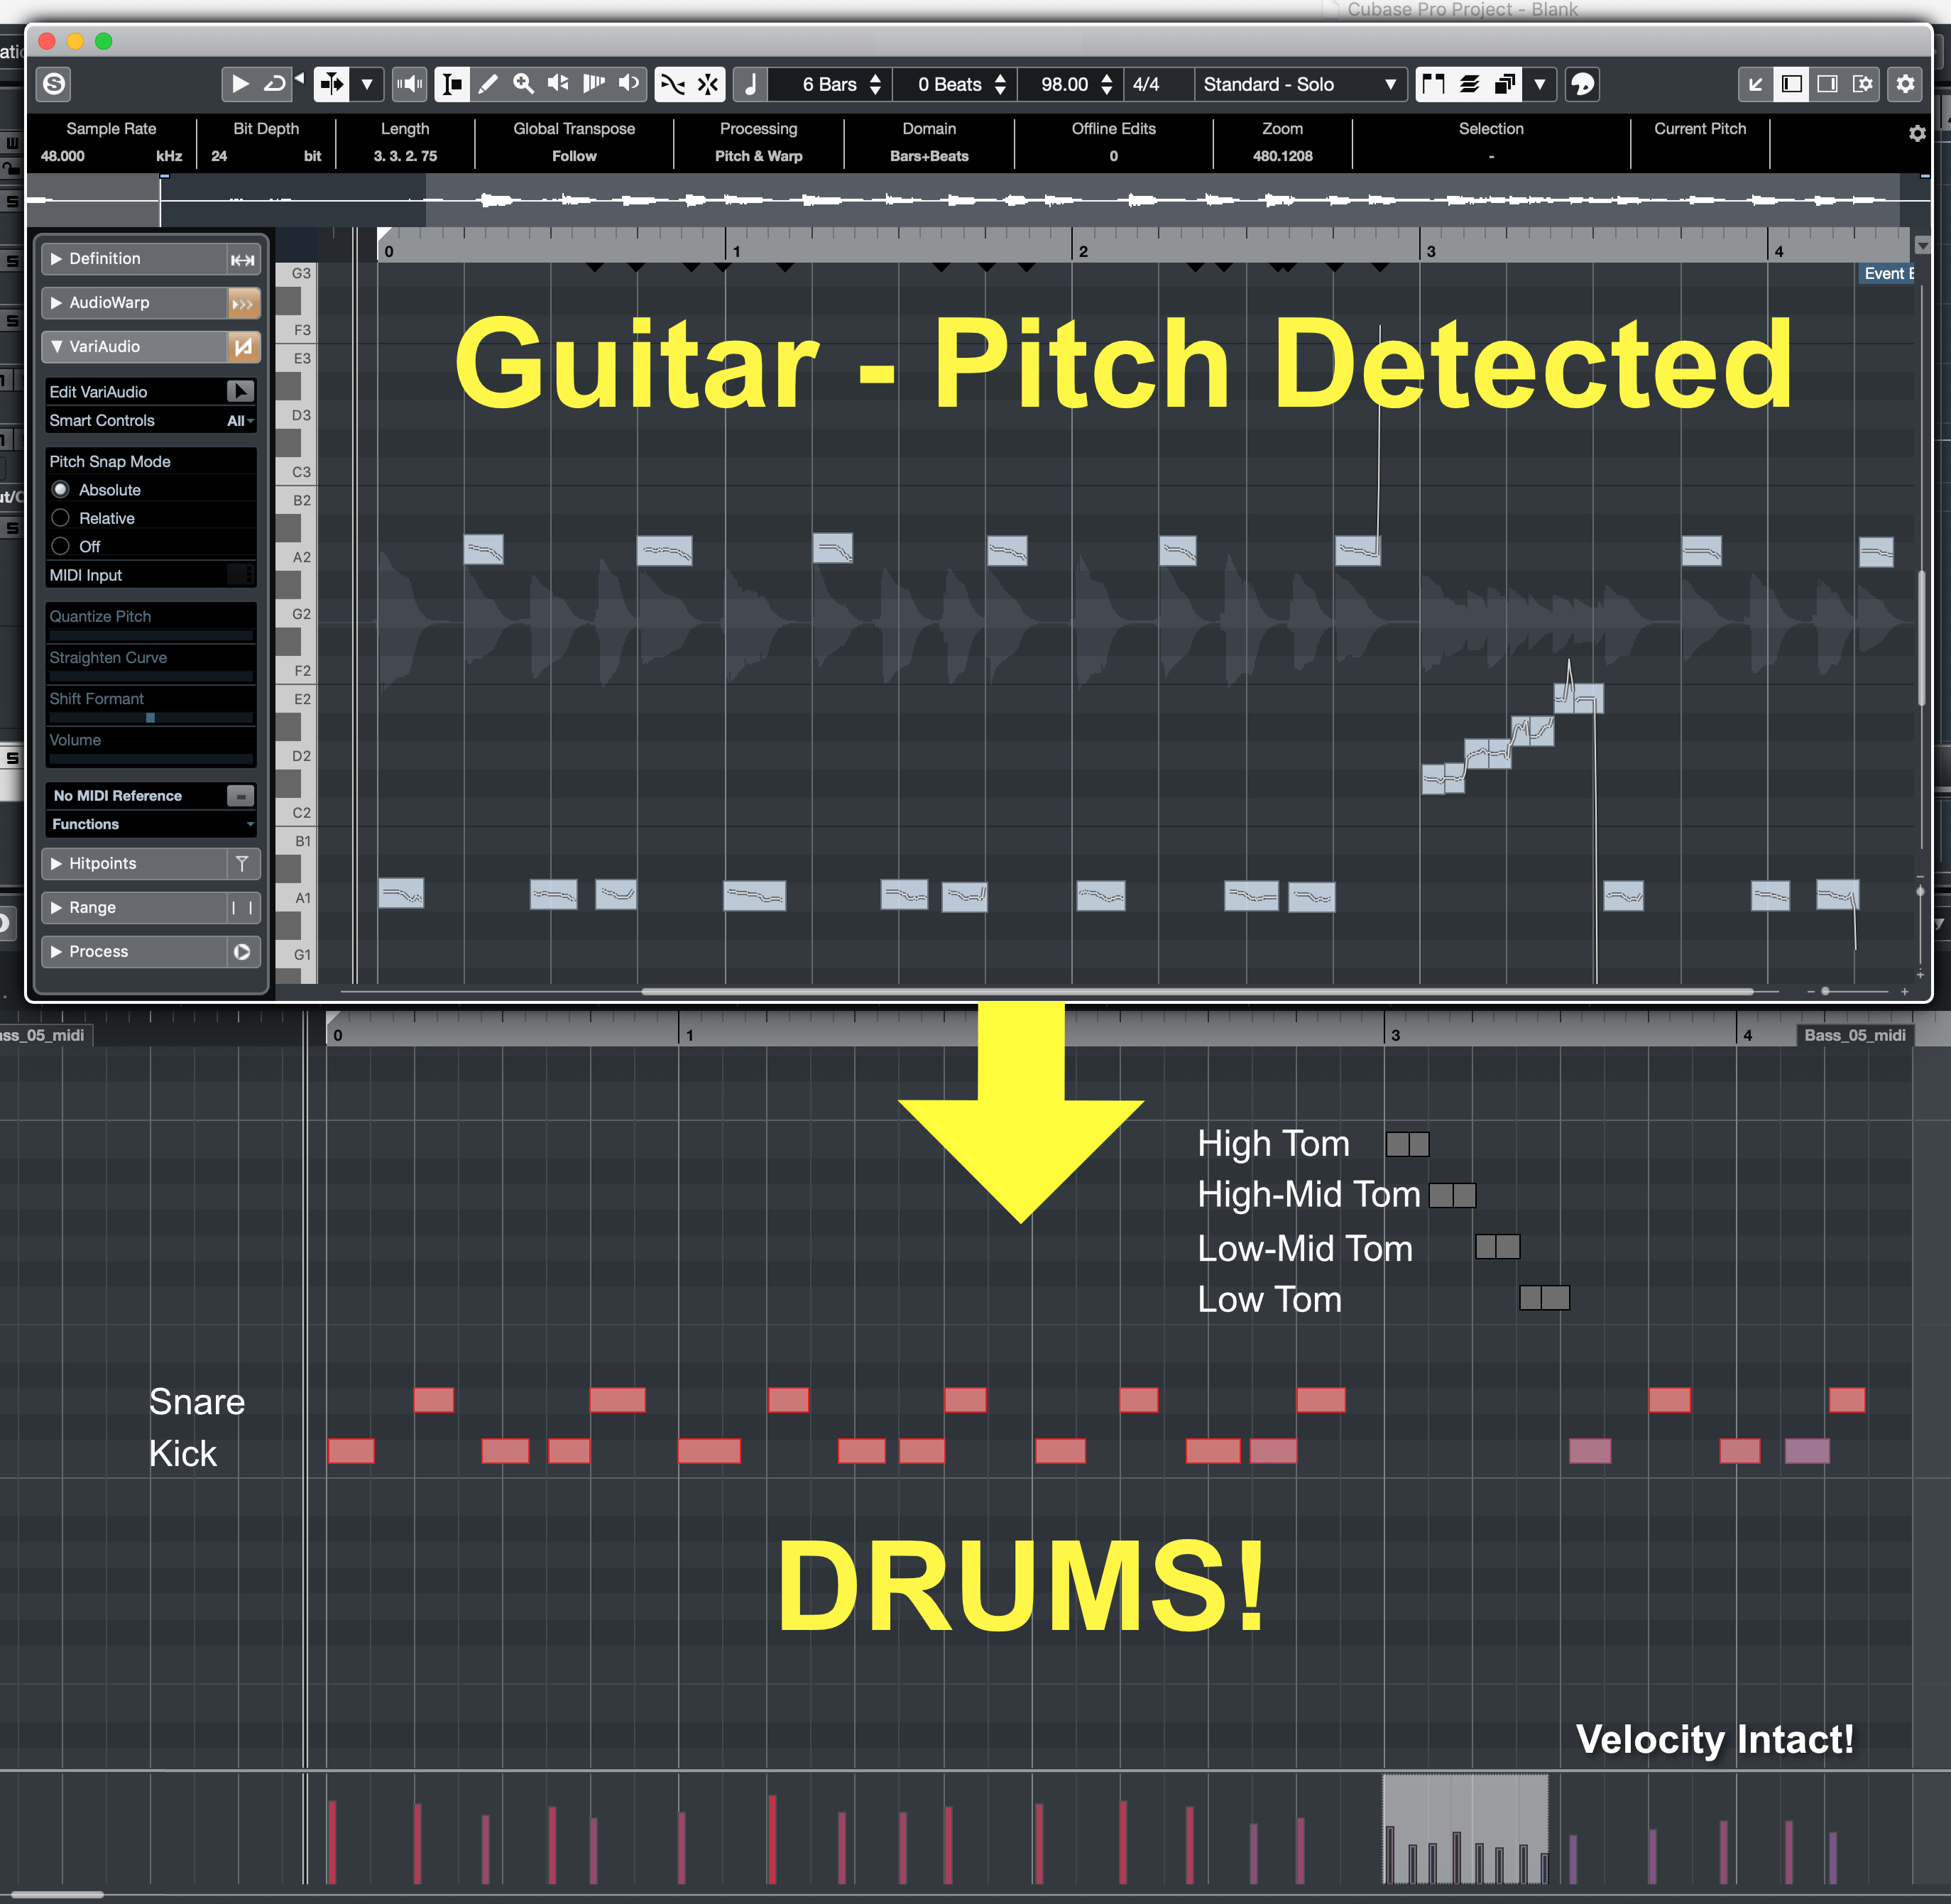The image size is (1951, 1904).
Task: Select the Relative pitch snap mode
Action: click(x=61, y=518)
